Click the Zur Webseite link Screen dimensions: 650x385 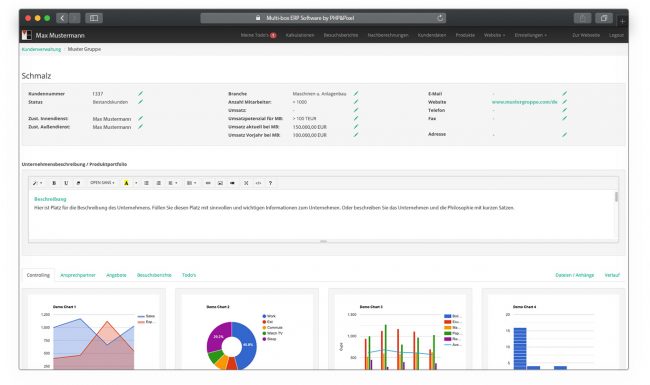(x=586, y=35)
